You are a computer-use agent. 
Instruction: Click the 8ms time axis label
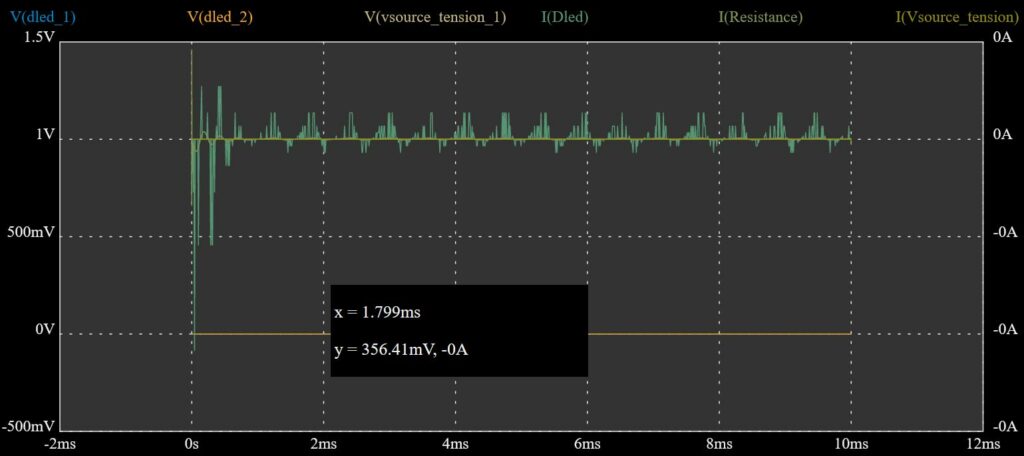[719, 444]
